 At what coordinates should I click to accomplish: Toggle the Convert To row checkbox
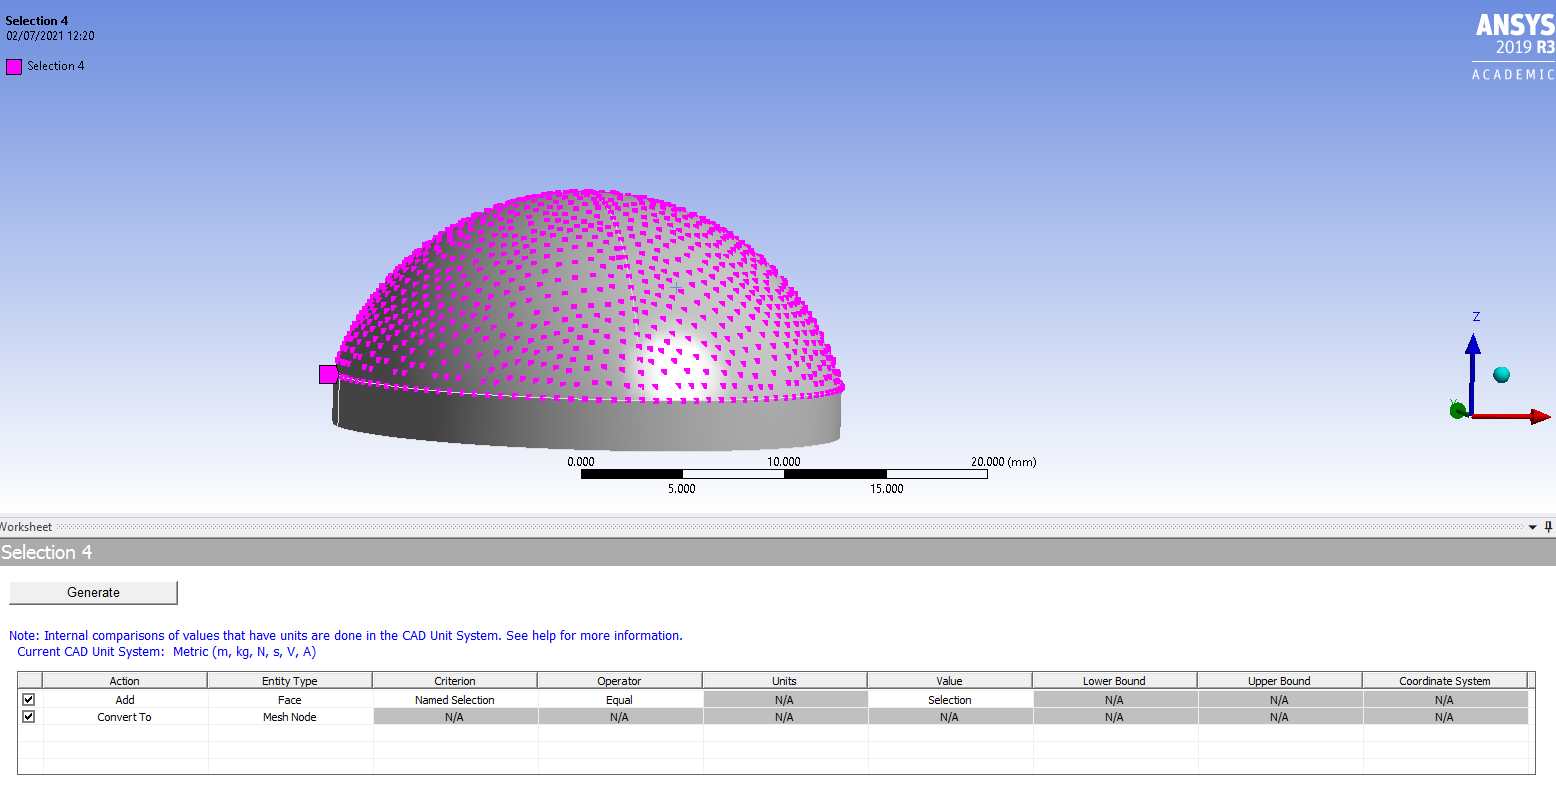click(28, 717)
